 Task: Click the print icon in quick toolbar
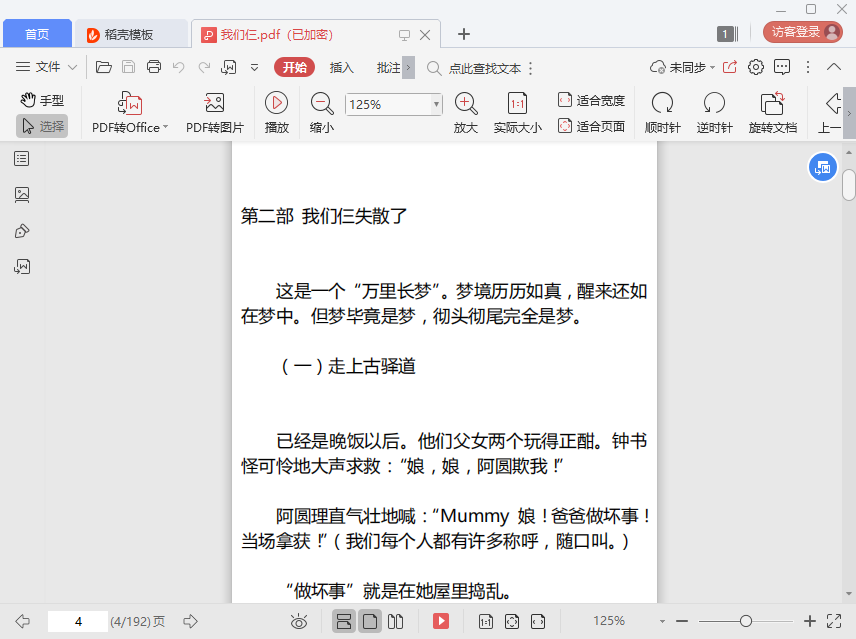(154, 67)
